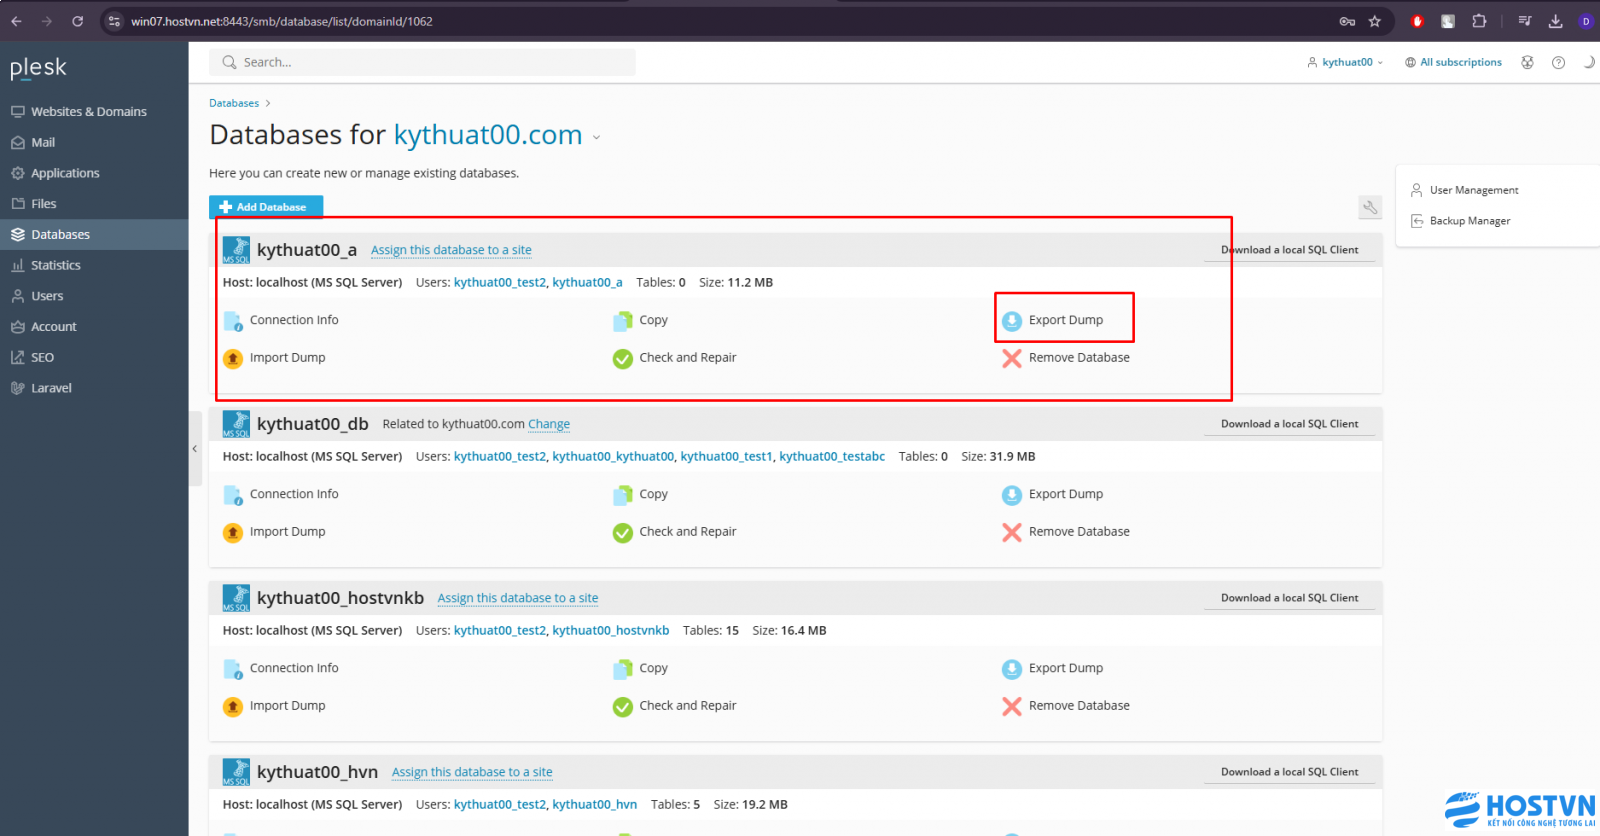Reload the page in the browser
Screen dimensions: 1600x836
coord(77,21)
